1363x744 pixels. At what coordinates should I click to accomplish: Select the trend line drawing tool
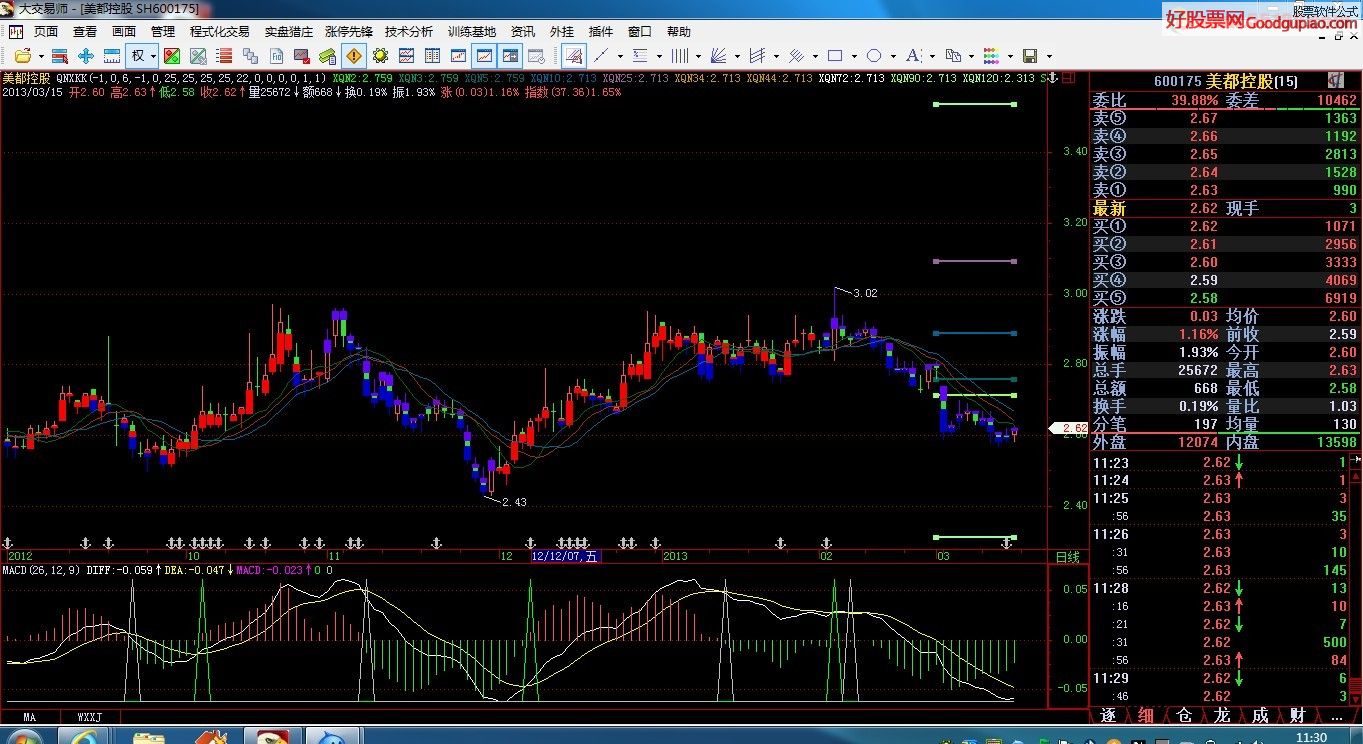click(601, 56)
